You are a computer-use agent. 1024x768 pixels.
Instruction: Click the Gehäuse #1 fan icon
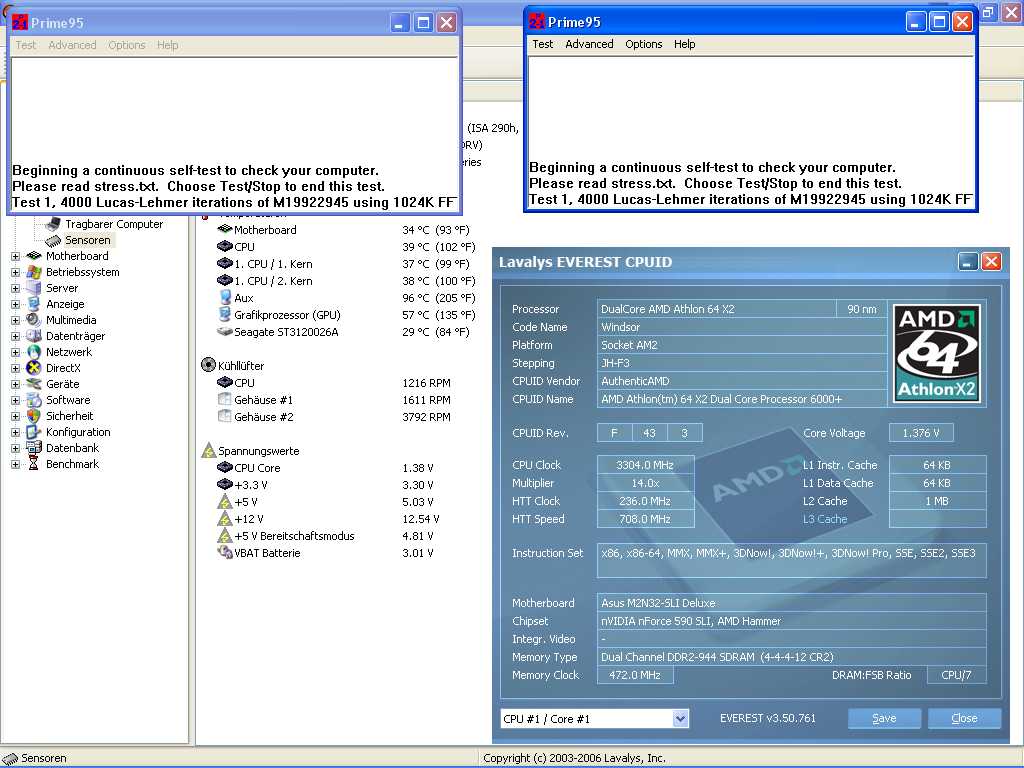pyautogui.click(x=225, y=399)
